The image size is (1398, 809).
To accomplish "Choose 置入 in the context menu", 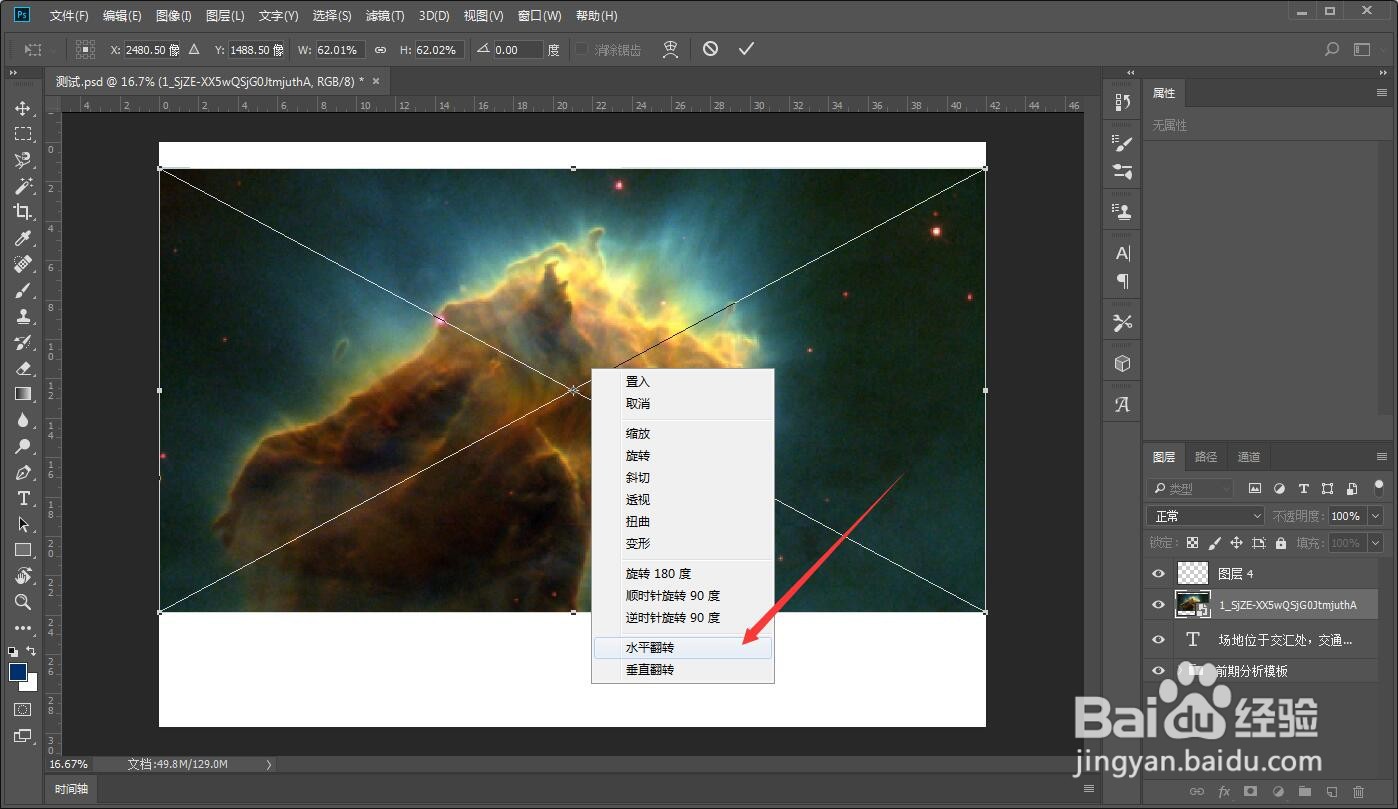I will (x=683, y=382).
